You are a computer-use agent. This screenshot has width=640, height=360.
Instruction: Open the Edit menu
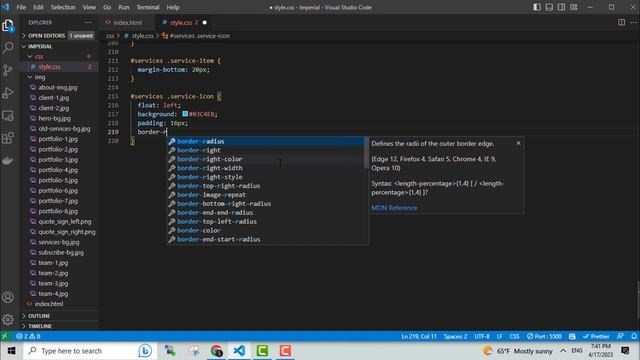[x=38, y=7]
